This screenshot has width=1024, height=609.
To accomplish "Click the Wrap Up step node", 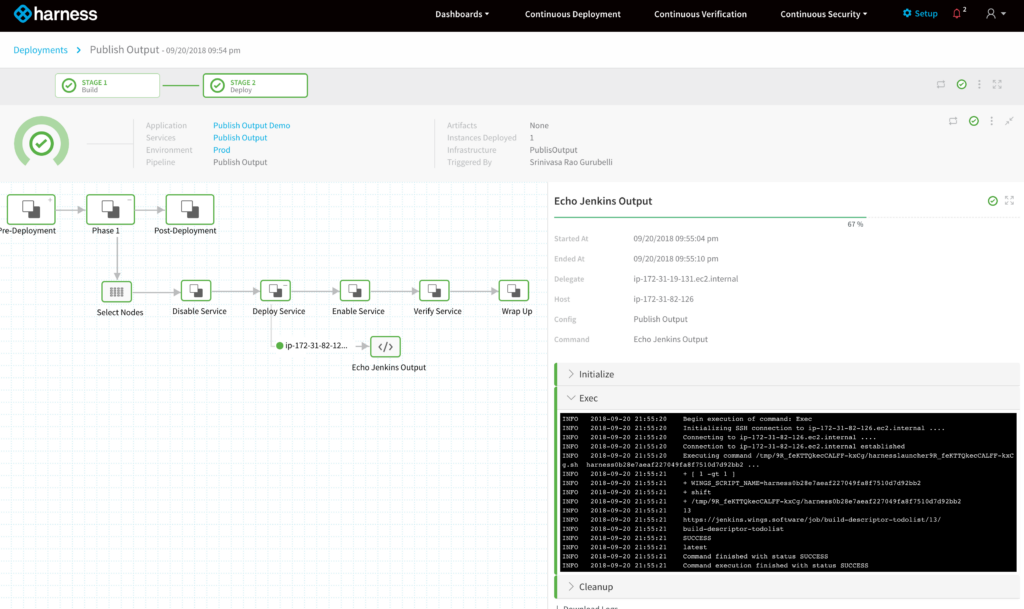I will [514, 291].
